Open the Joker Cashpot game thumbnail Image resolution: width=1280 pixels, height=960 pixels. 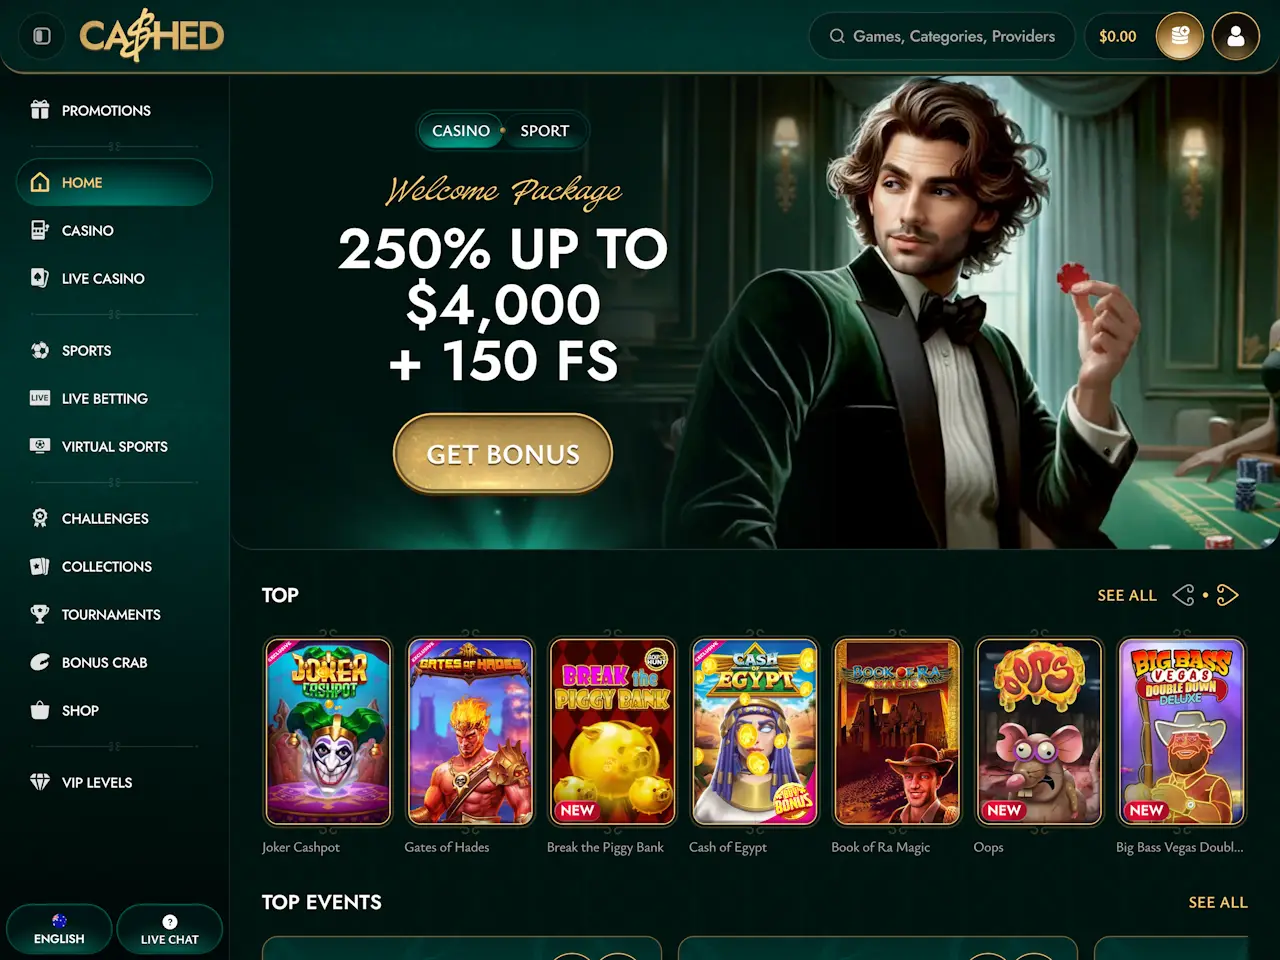pyautogui.click(x=328, y=731)
